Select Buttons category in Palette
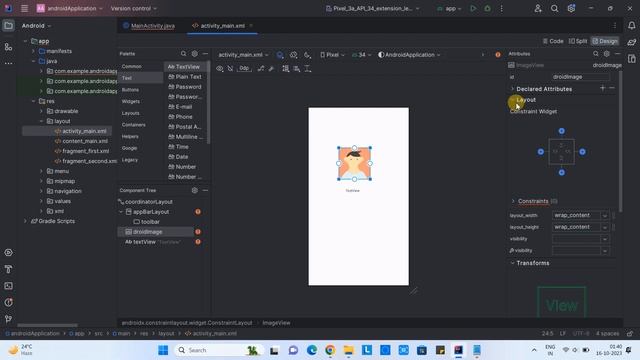 [x=130, y=90]
